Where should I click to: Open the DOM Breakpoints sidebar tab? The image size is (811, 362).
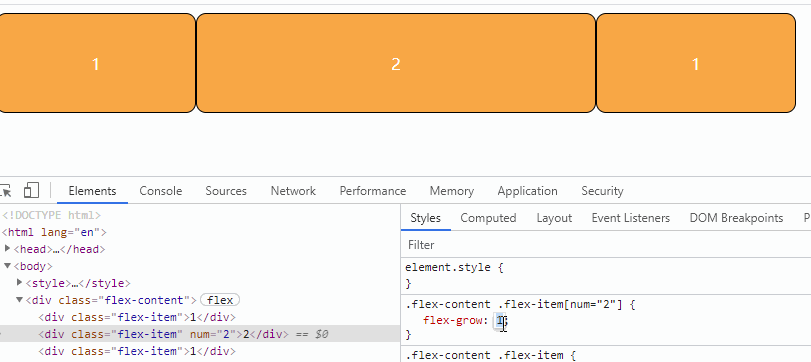736,218
